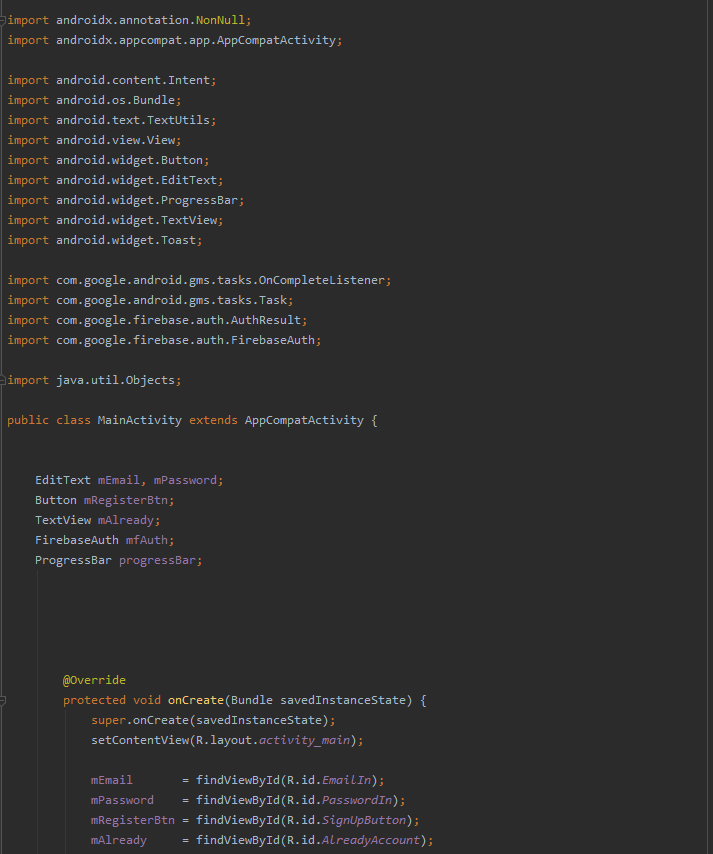Click AlreadyAccount in the R.id reference
713x854 pixels.
point(371,840)
